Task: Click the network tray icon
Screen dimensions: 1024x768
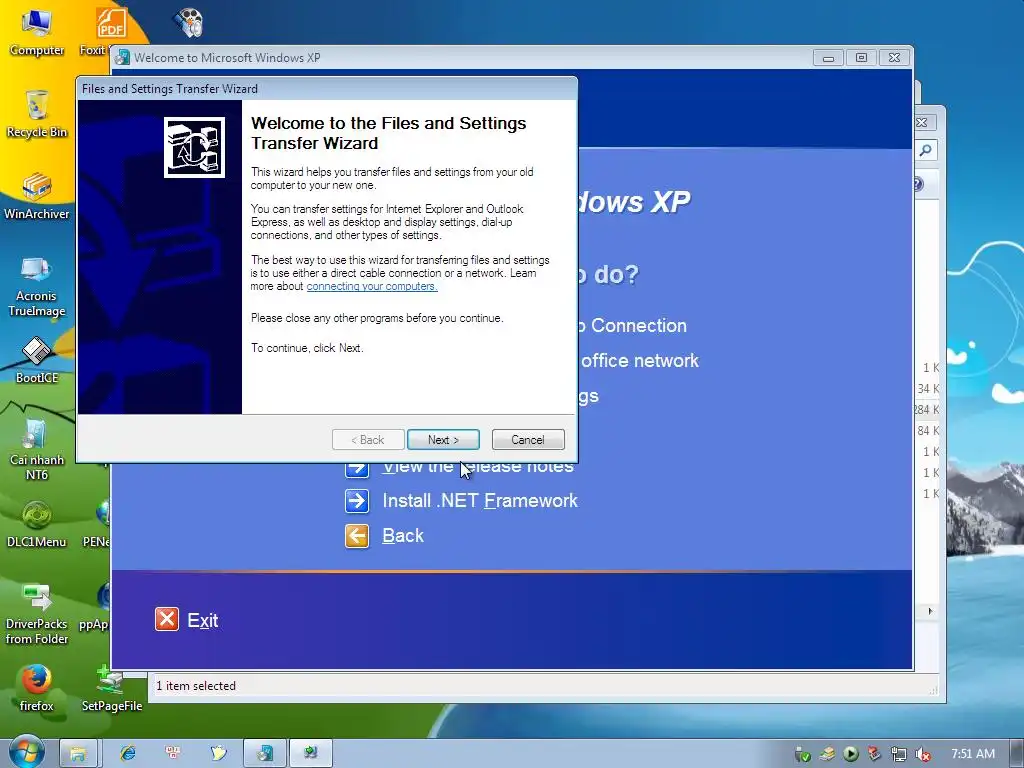Action: coord(899,754)
